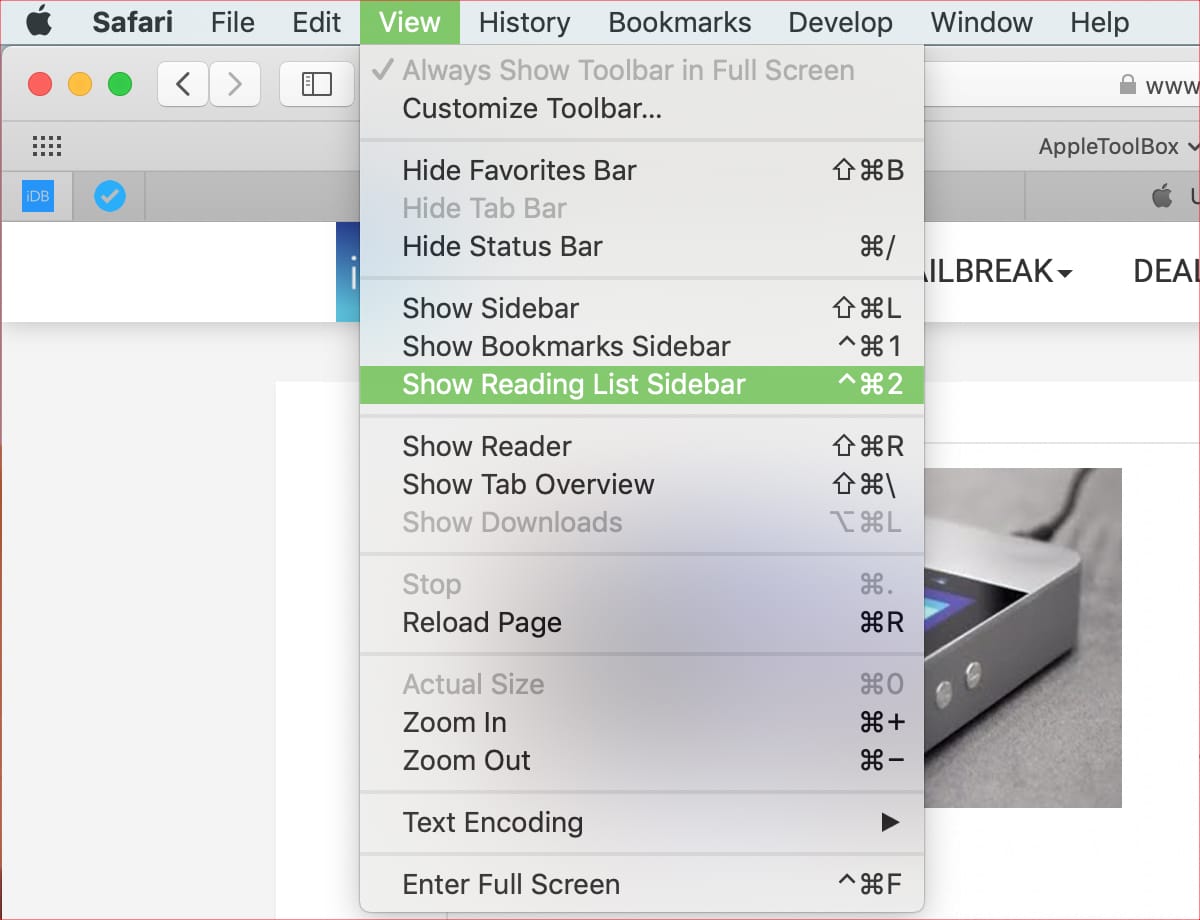Go forward with the toolbar forward arrow
1200x920 pixels.
tap(235, 84)
